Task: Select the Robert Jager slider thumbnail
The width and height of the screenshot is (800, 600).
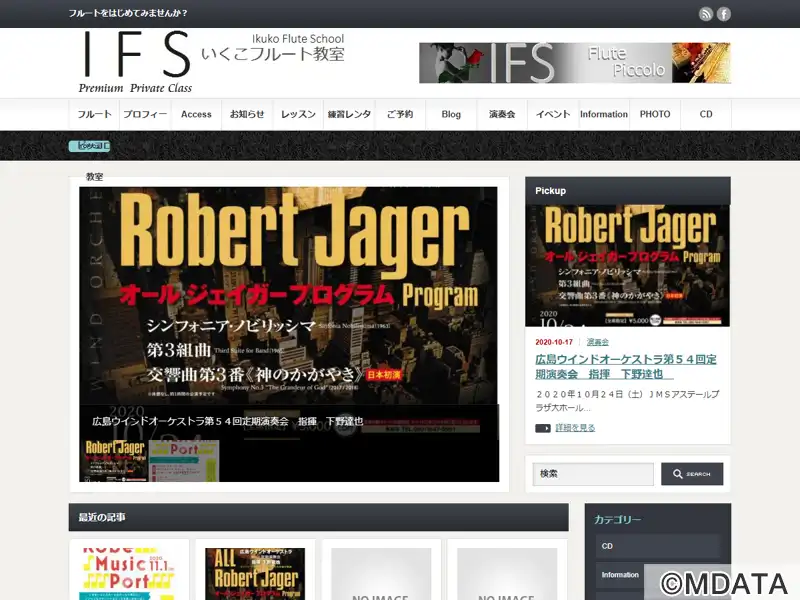Action: (x=115, y=461)
